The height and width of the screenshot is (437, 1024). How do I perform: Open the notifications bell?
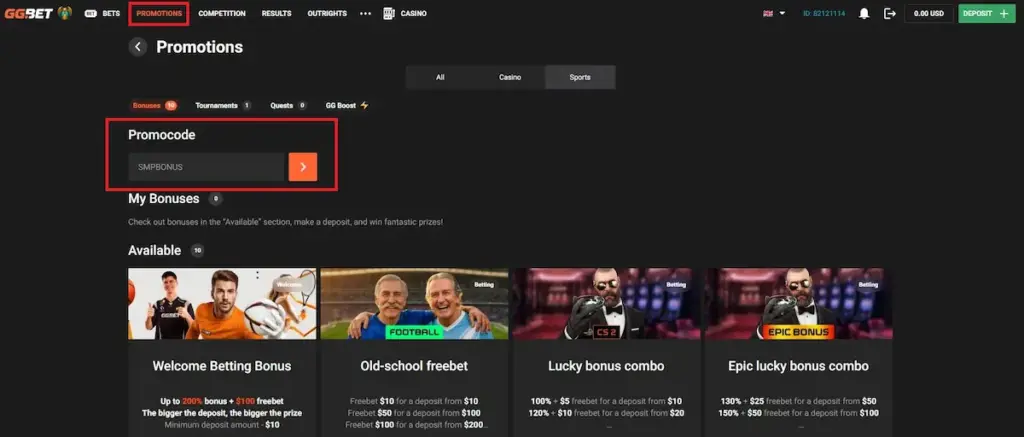pos(864,13)
